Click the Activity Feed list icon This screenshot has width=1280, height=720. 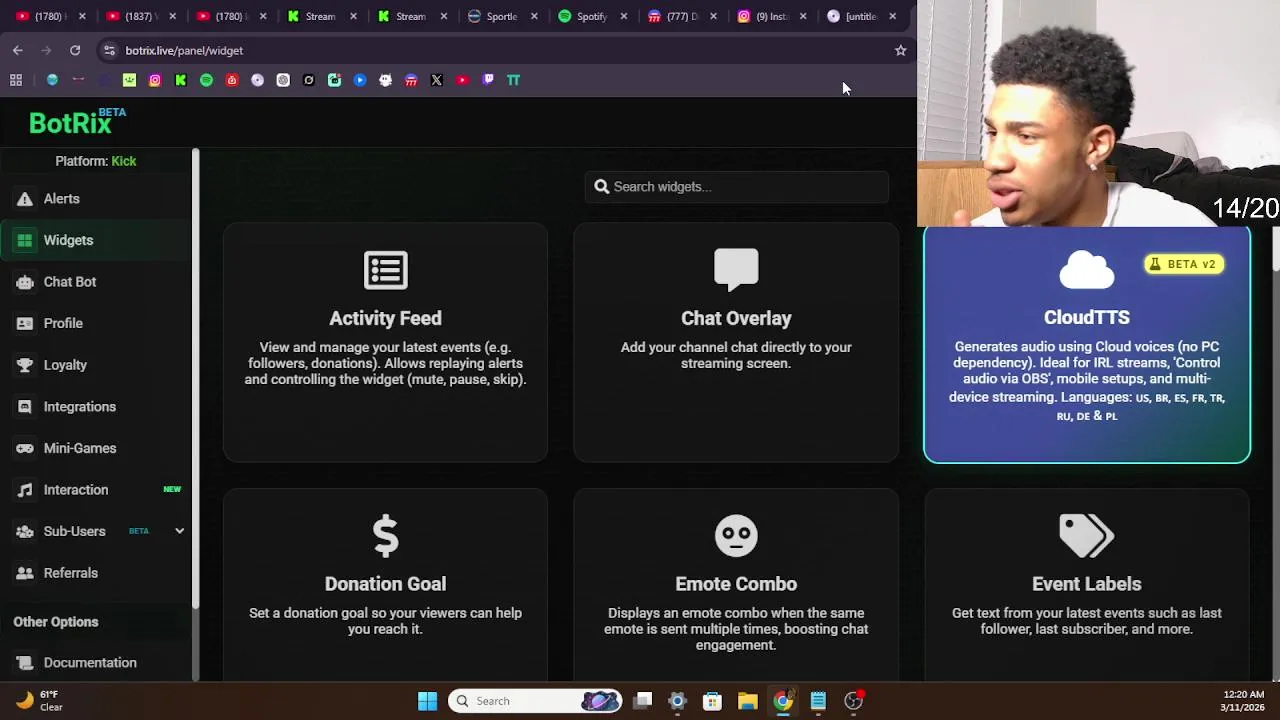tap(385, 270)
